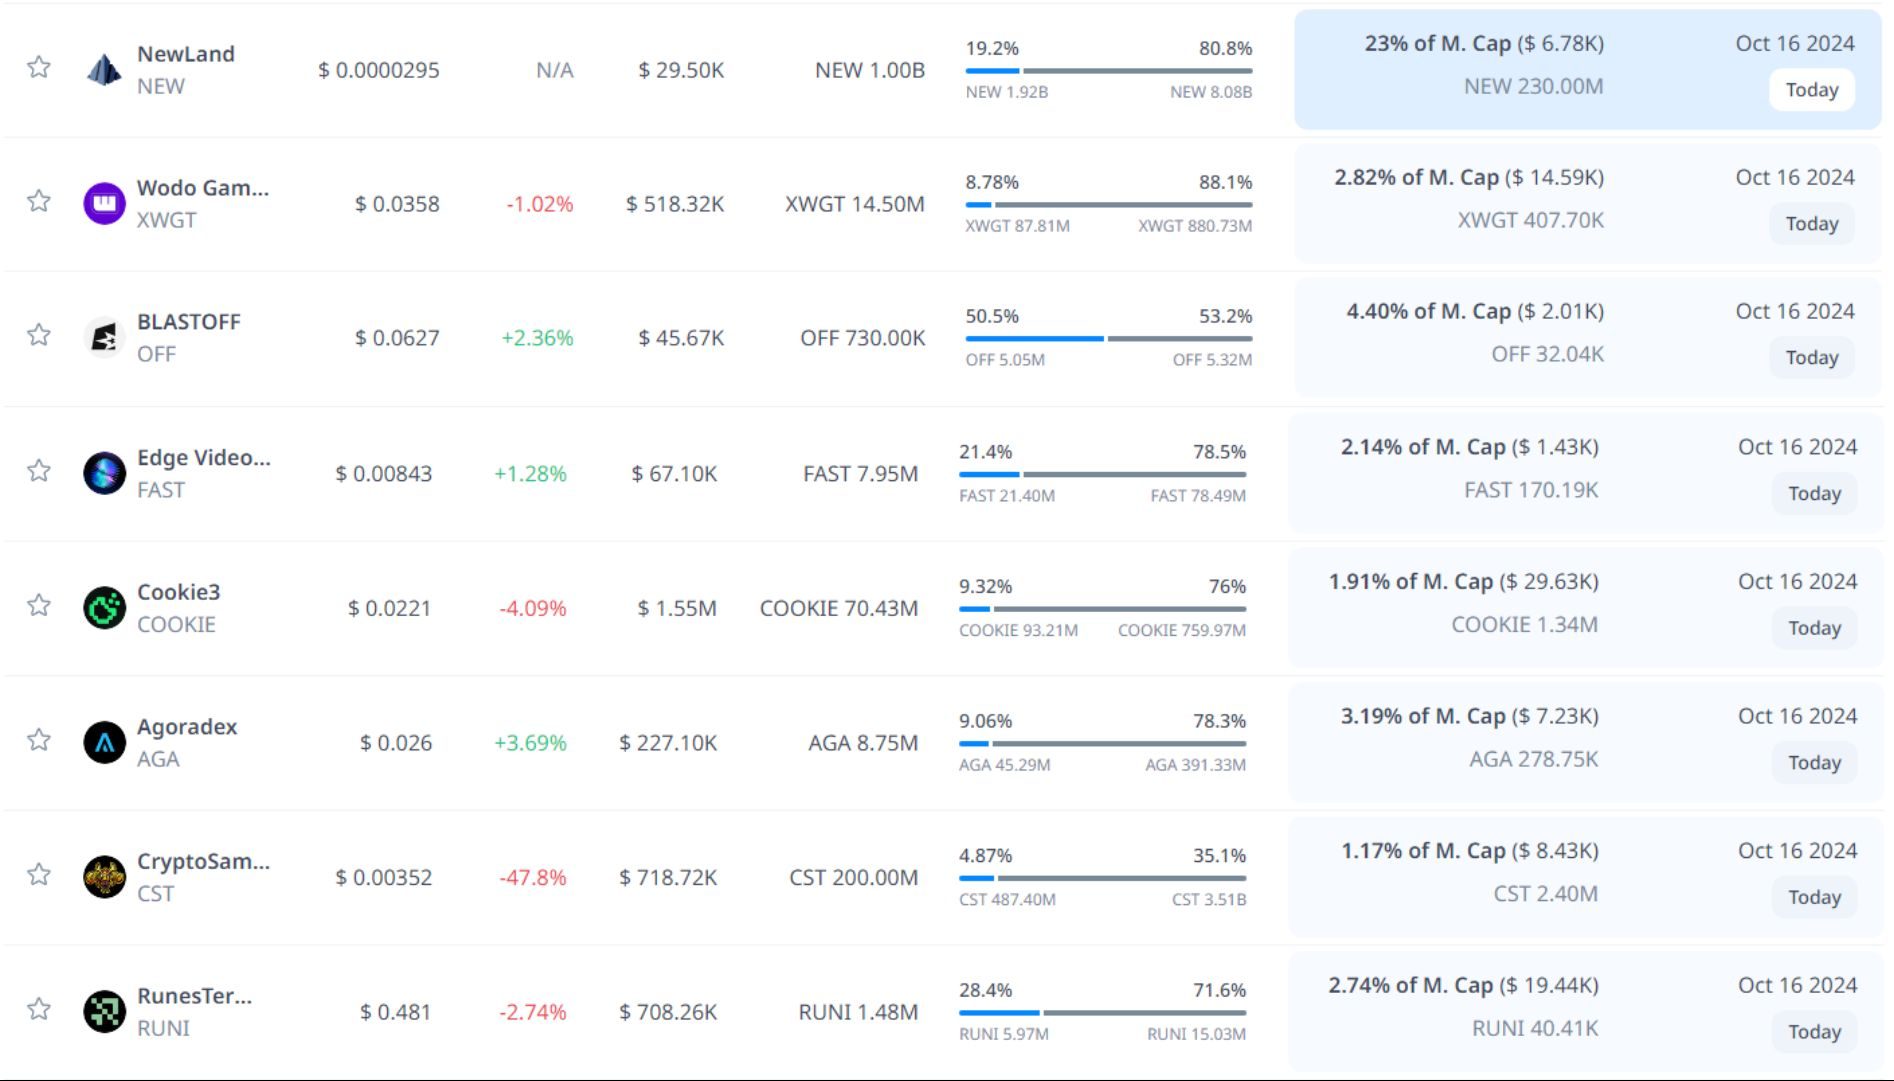The height and width of the screenshot is (1081, 1894).
Task: Open the Agoradex token name link
Action: [x=187, y=727]
